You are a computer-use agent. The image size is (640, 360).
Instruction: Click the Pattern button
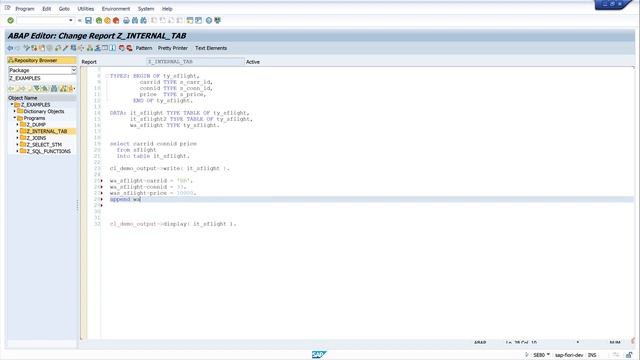[144, 48]
